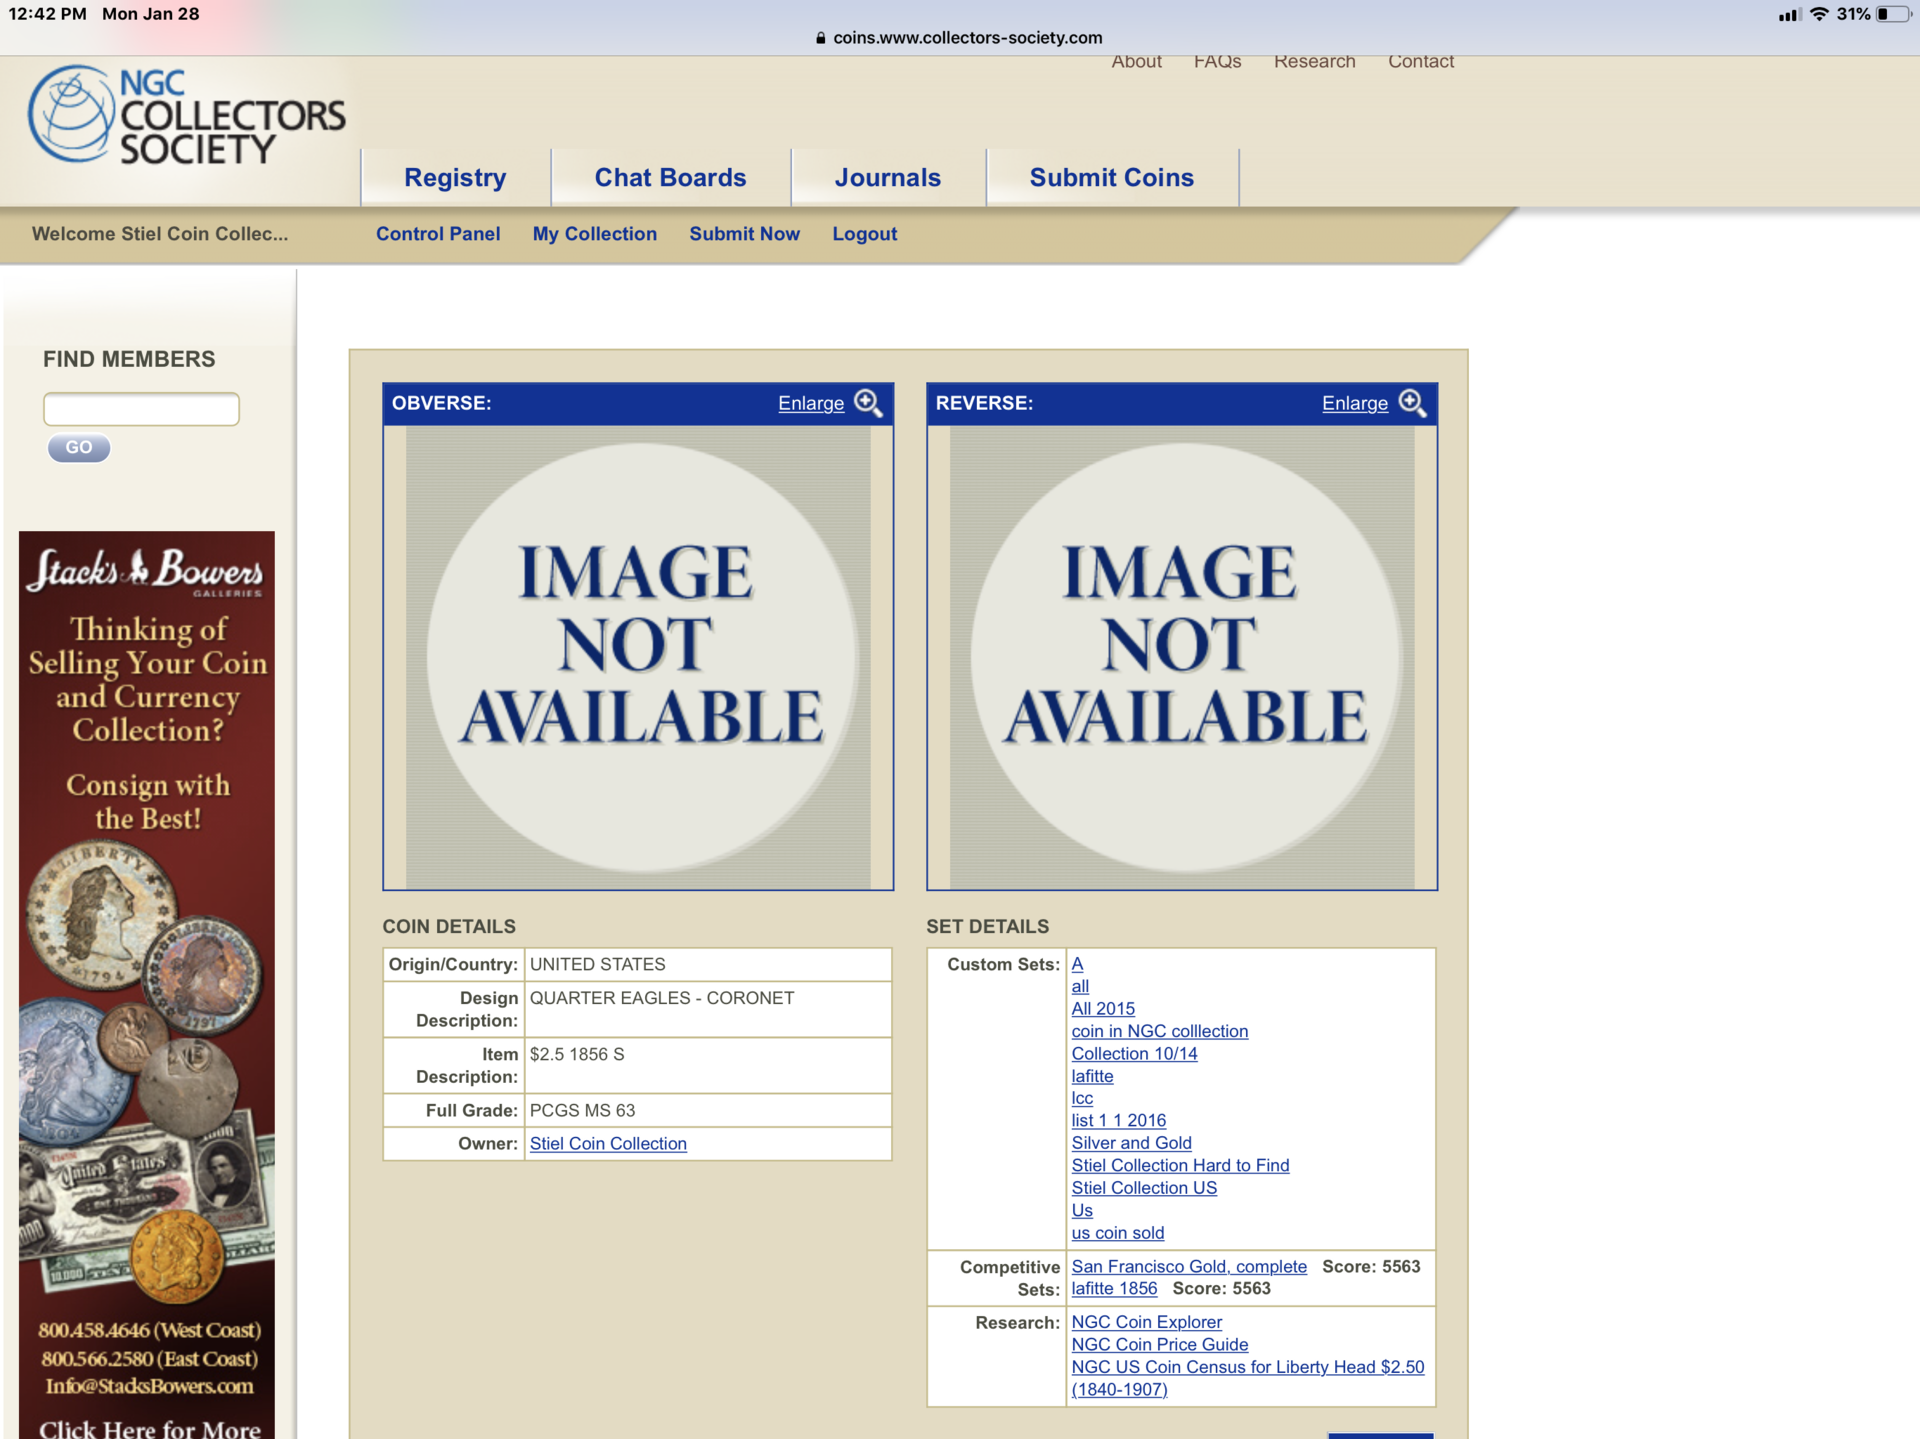Open the Registry tab
This screenshot has height=1439, width=1920.
pos(455,178)
